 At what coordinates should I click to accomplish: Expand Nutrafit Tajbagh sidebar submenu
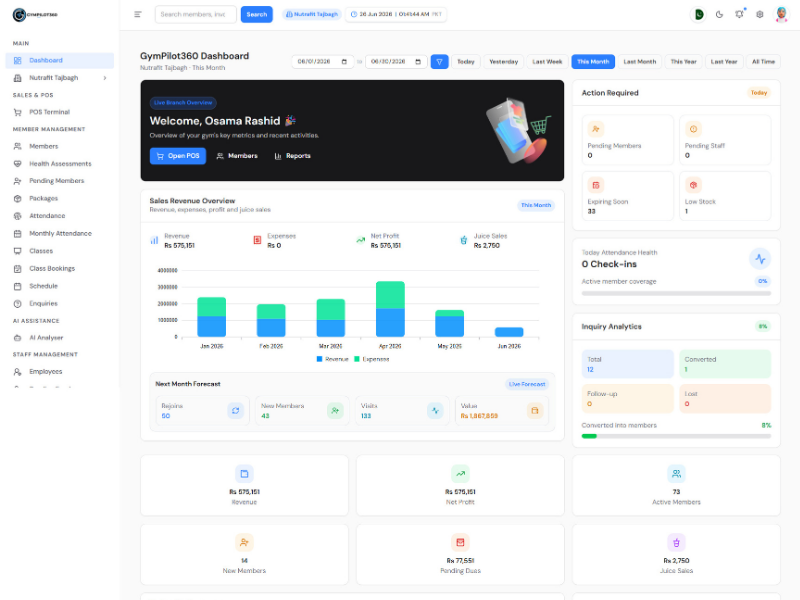(x=105, y=78)
